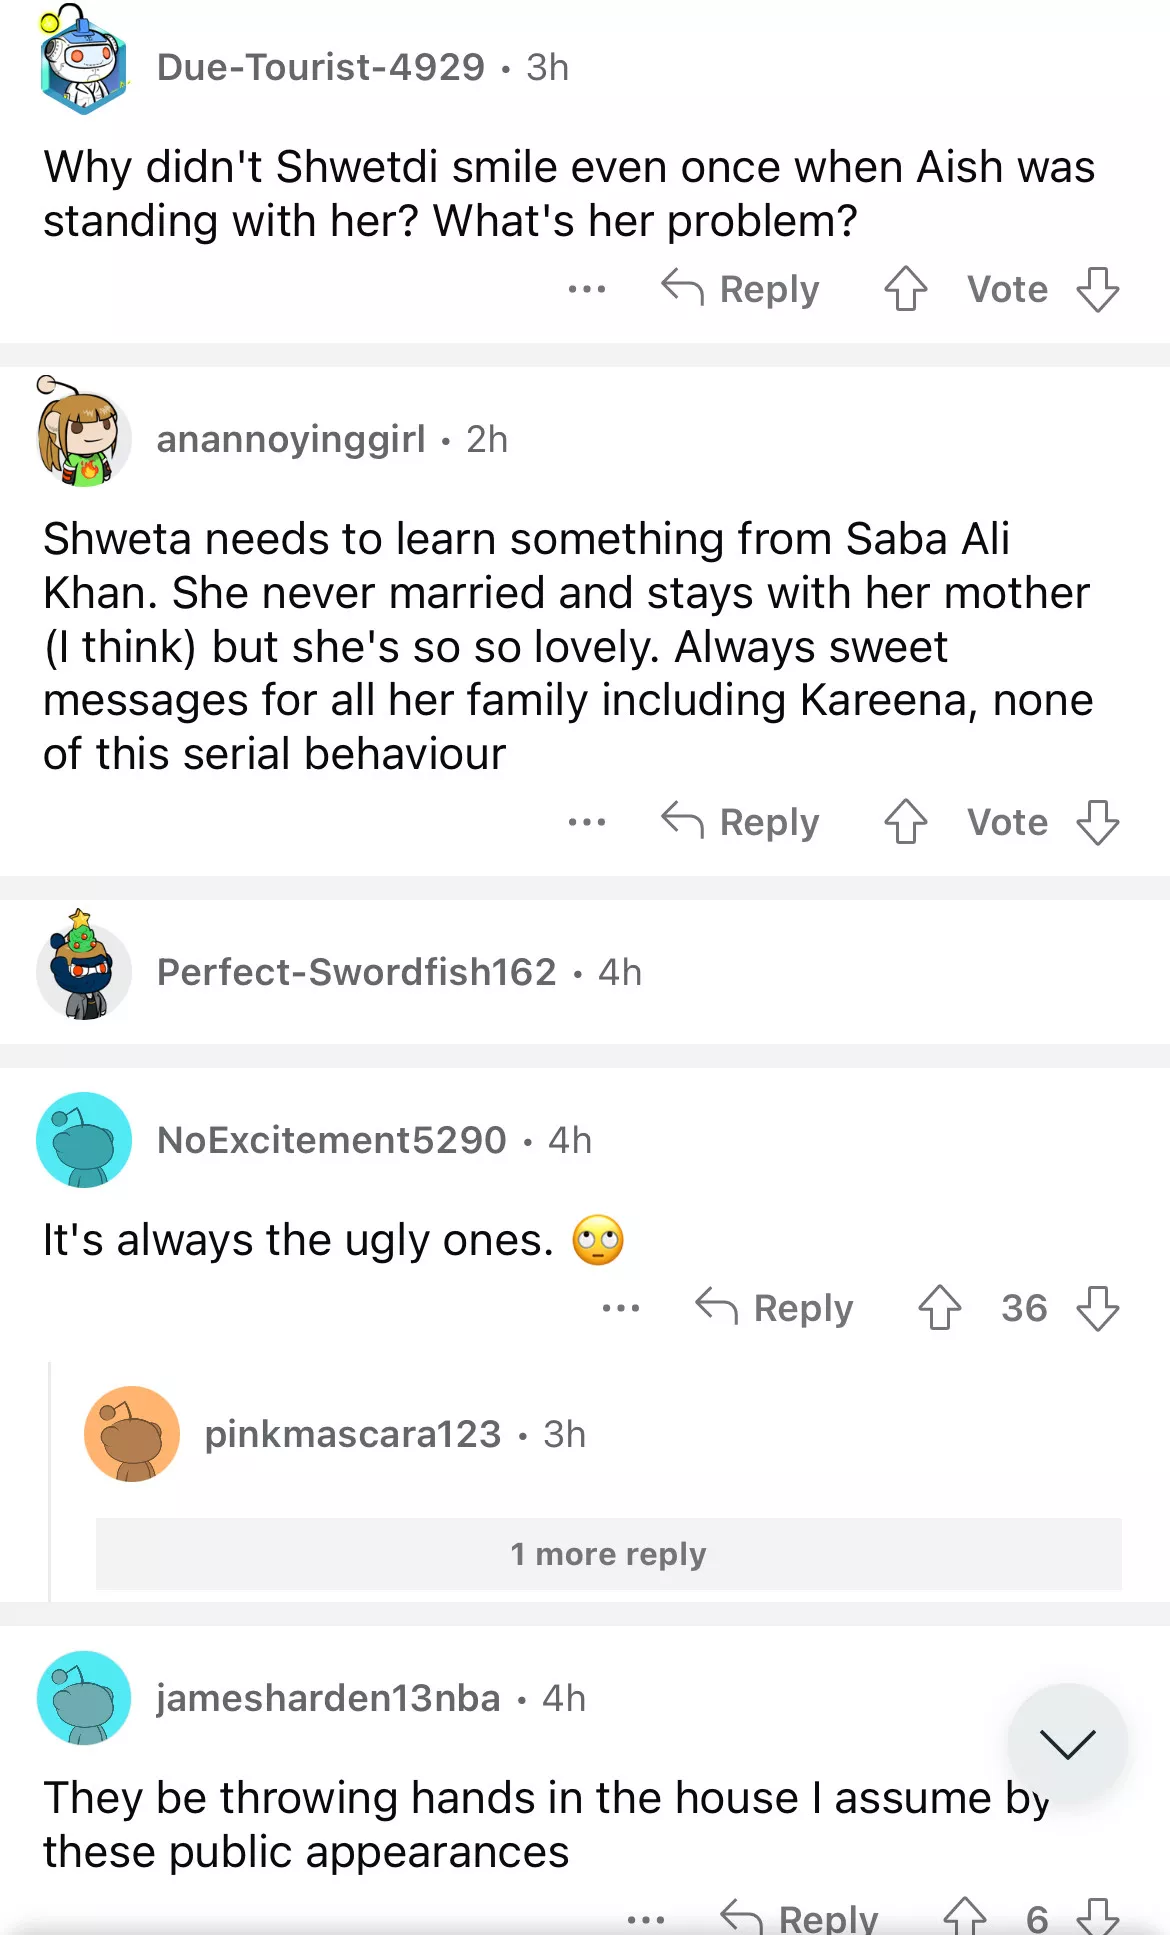Upvote Due-Tourist-4929's comment
The image size is (1170, 1935).
(906, 289)
